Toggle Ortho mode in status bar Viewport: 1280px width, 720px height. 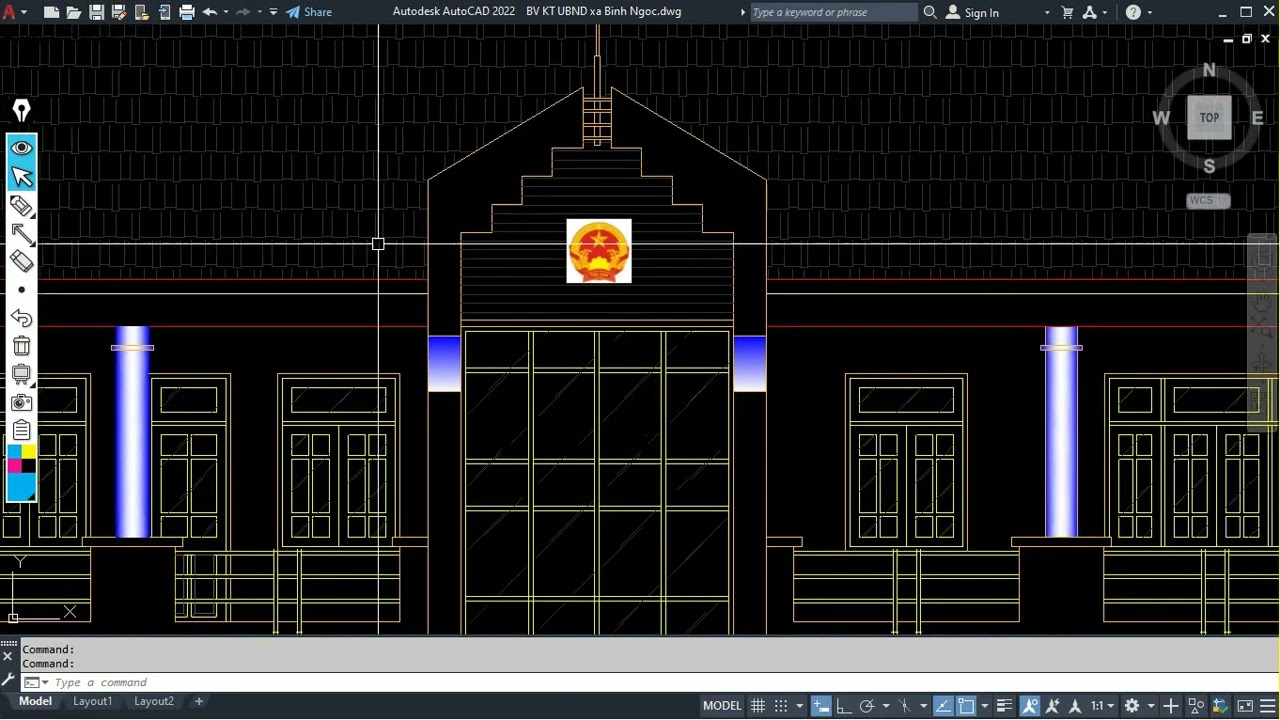(x=843, y=706)
